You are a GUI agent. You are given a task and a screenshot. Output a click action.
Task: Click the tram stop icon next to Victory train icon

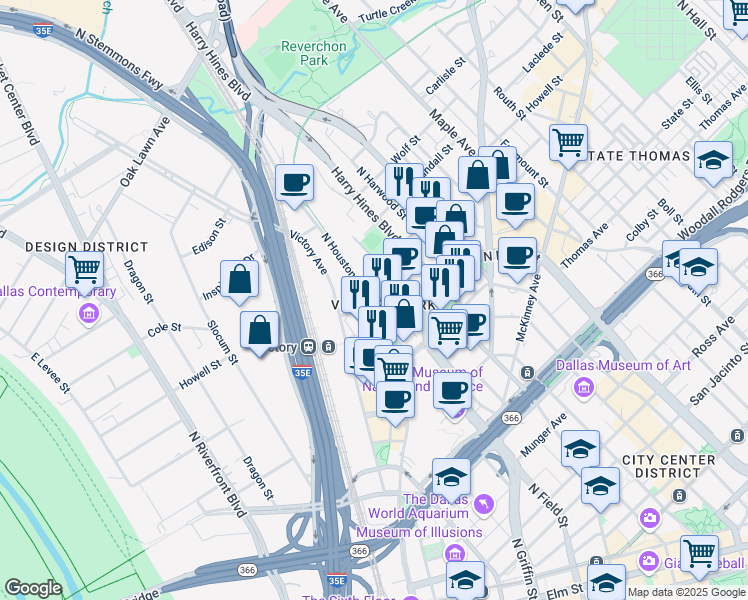click(328, 347)
